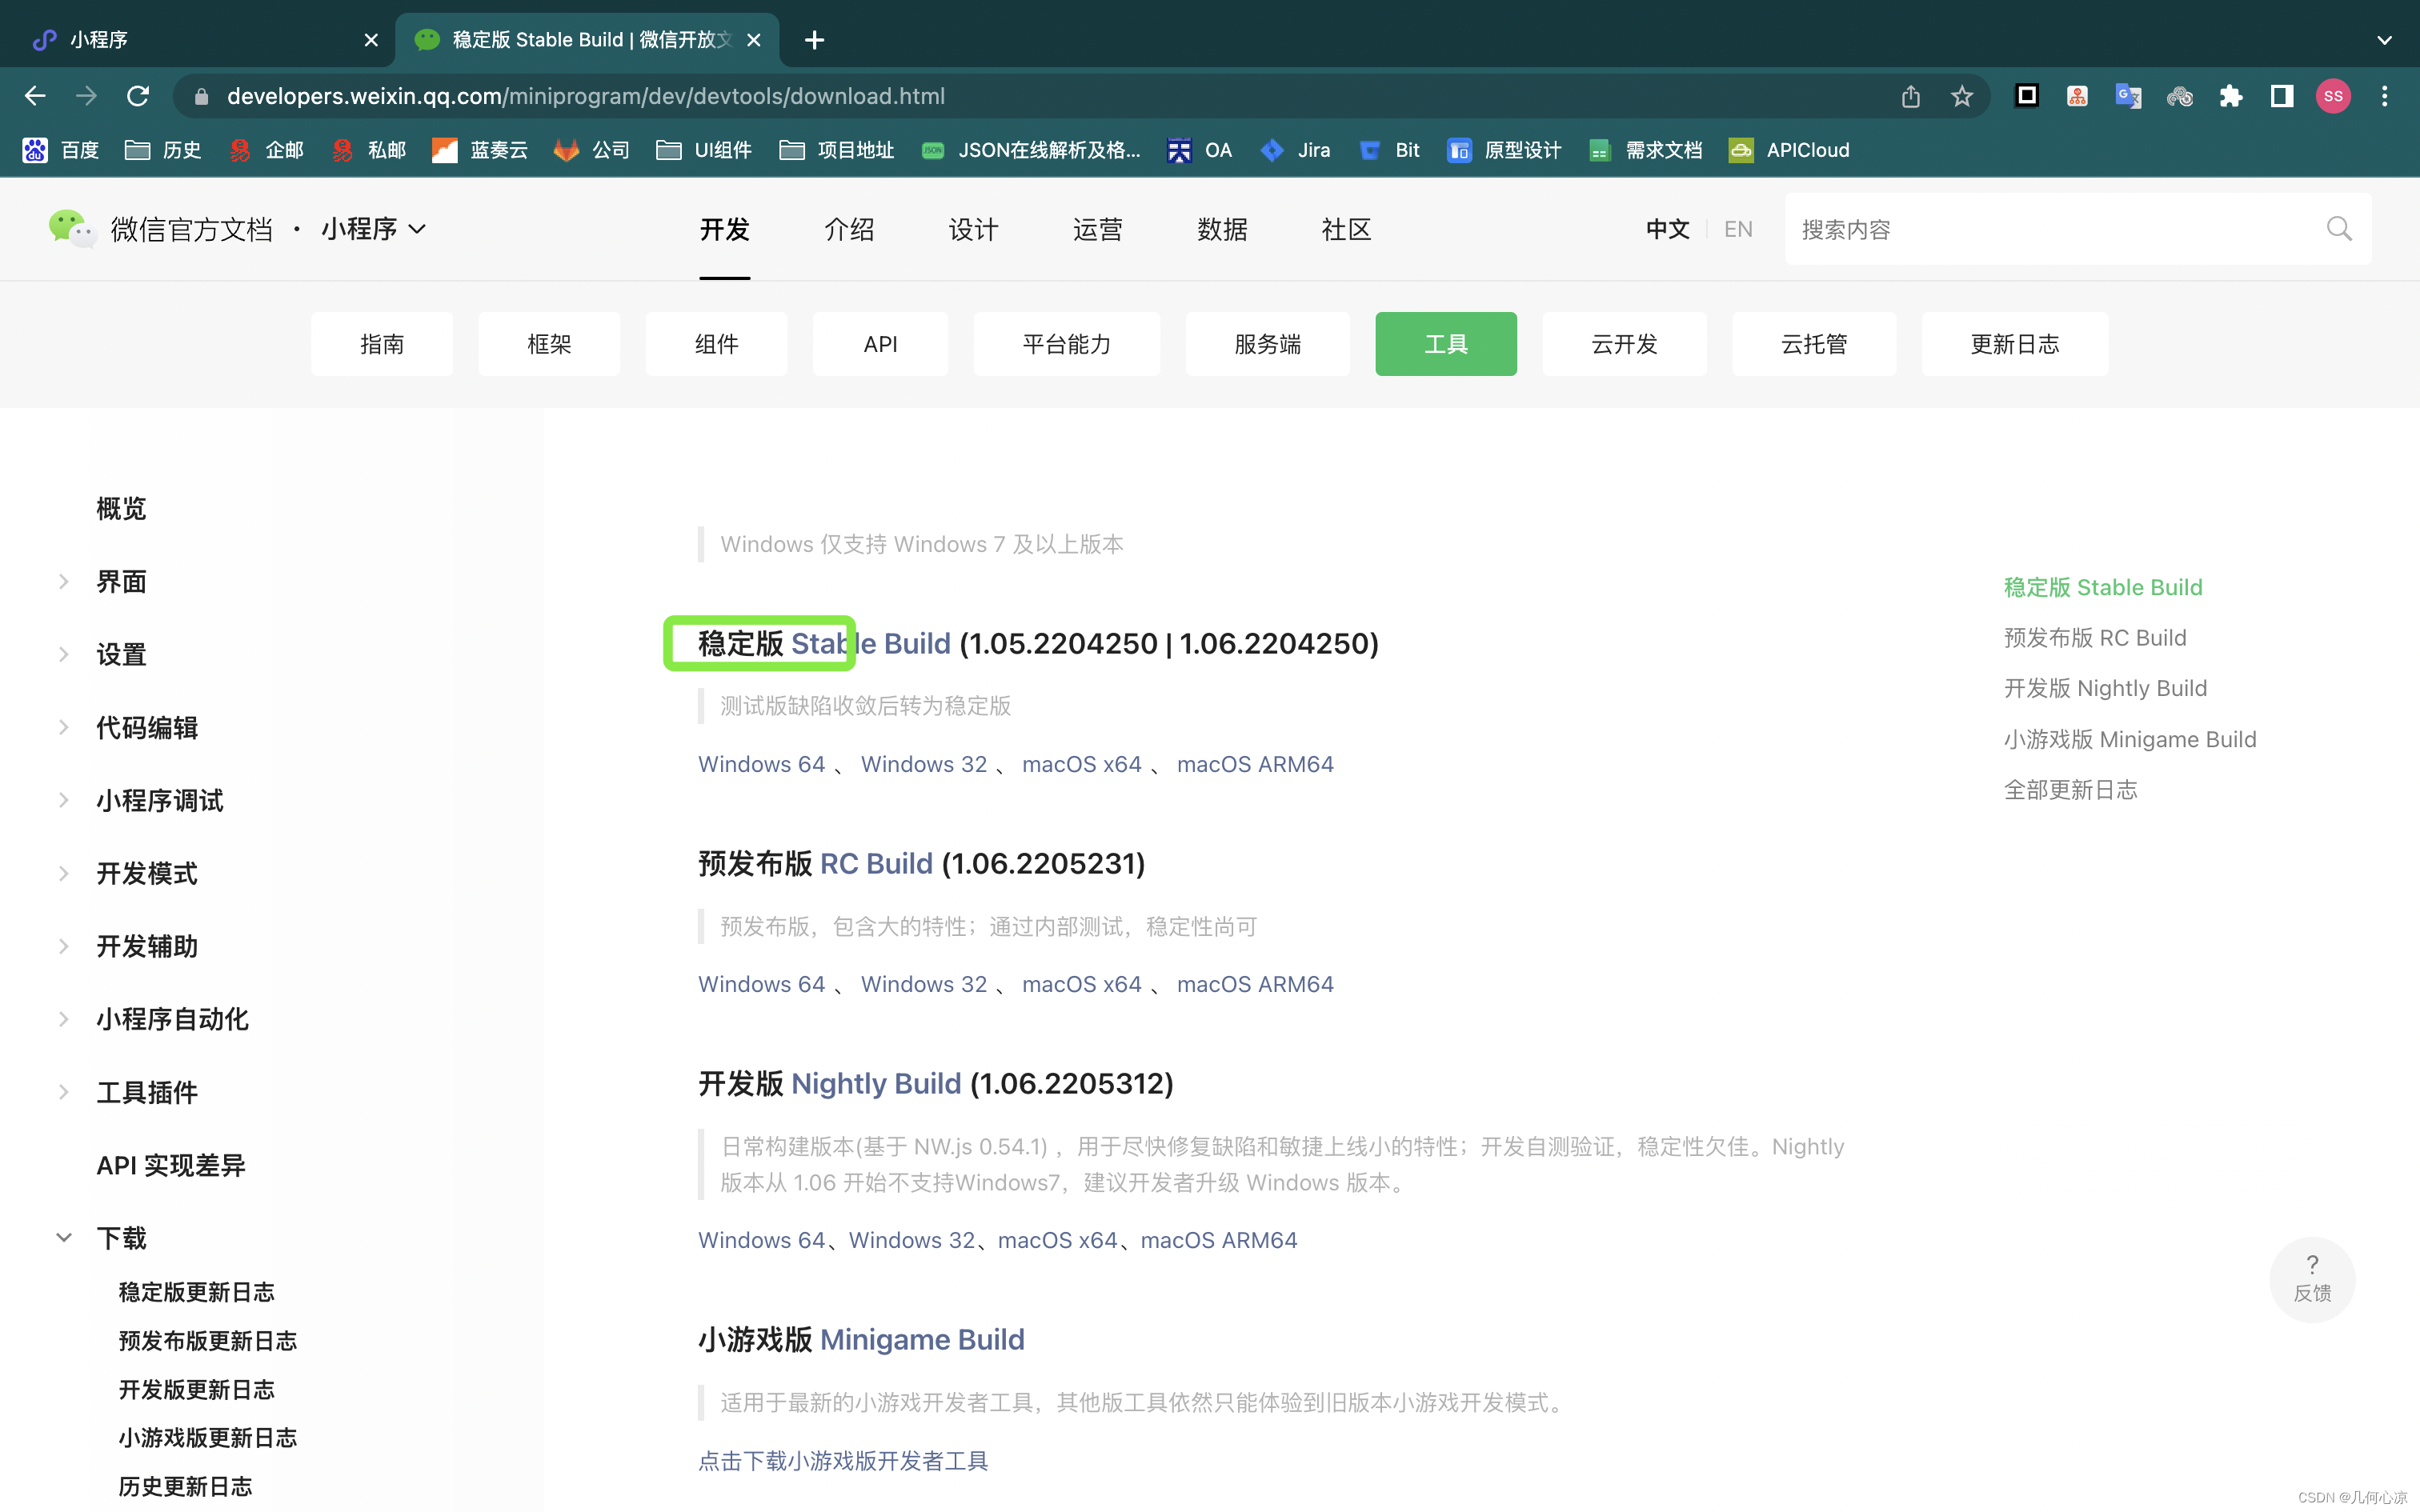The width and height of the screenshot is (2420, 1512).
Task: Select the 框架 sub-tab
Action: pyautogui.click(x=549, y=344)
